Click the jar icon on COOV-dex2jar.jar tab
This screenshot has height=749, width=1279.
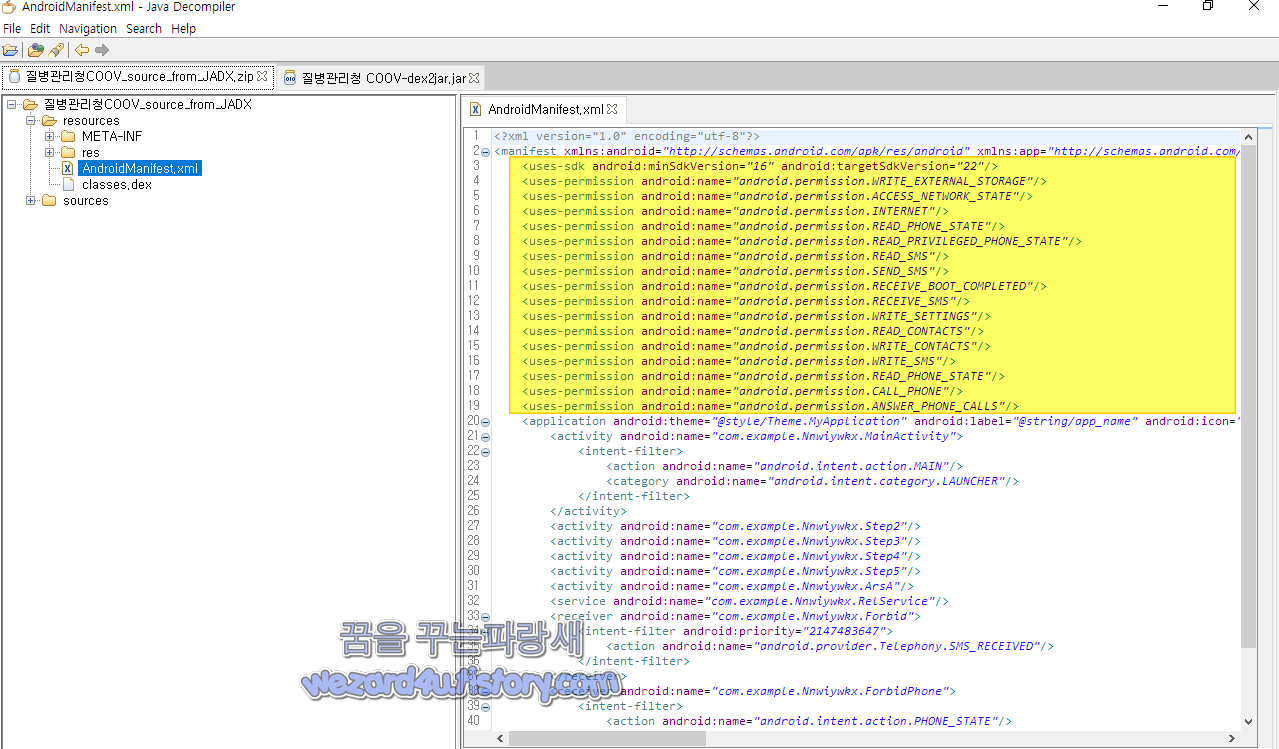(x=290, y=77)
